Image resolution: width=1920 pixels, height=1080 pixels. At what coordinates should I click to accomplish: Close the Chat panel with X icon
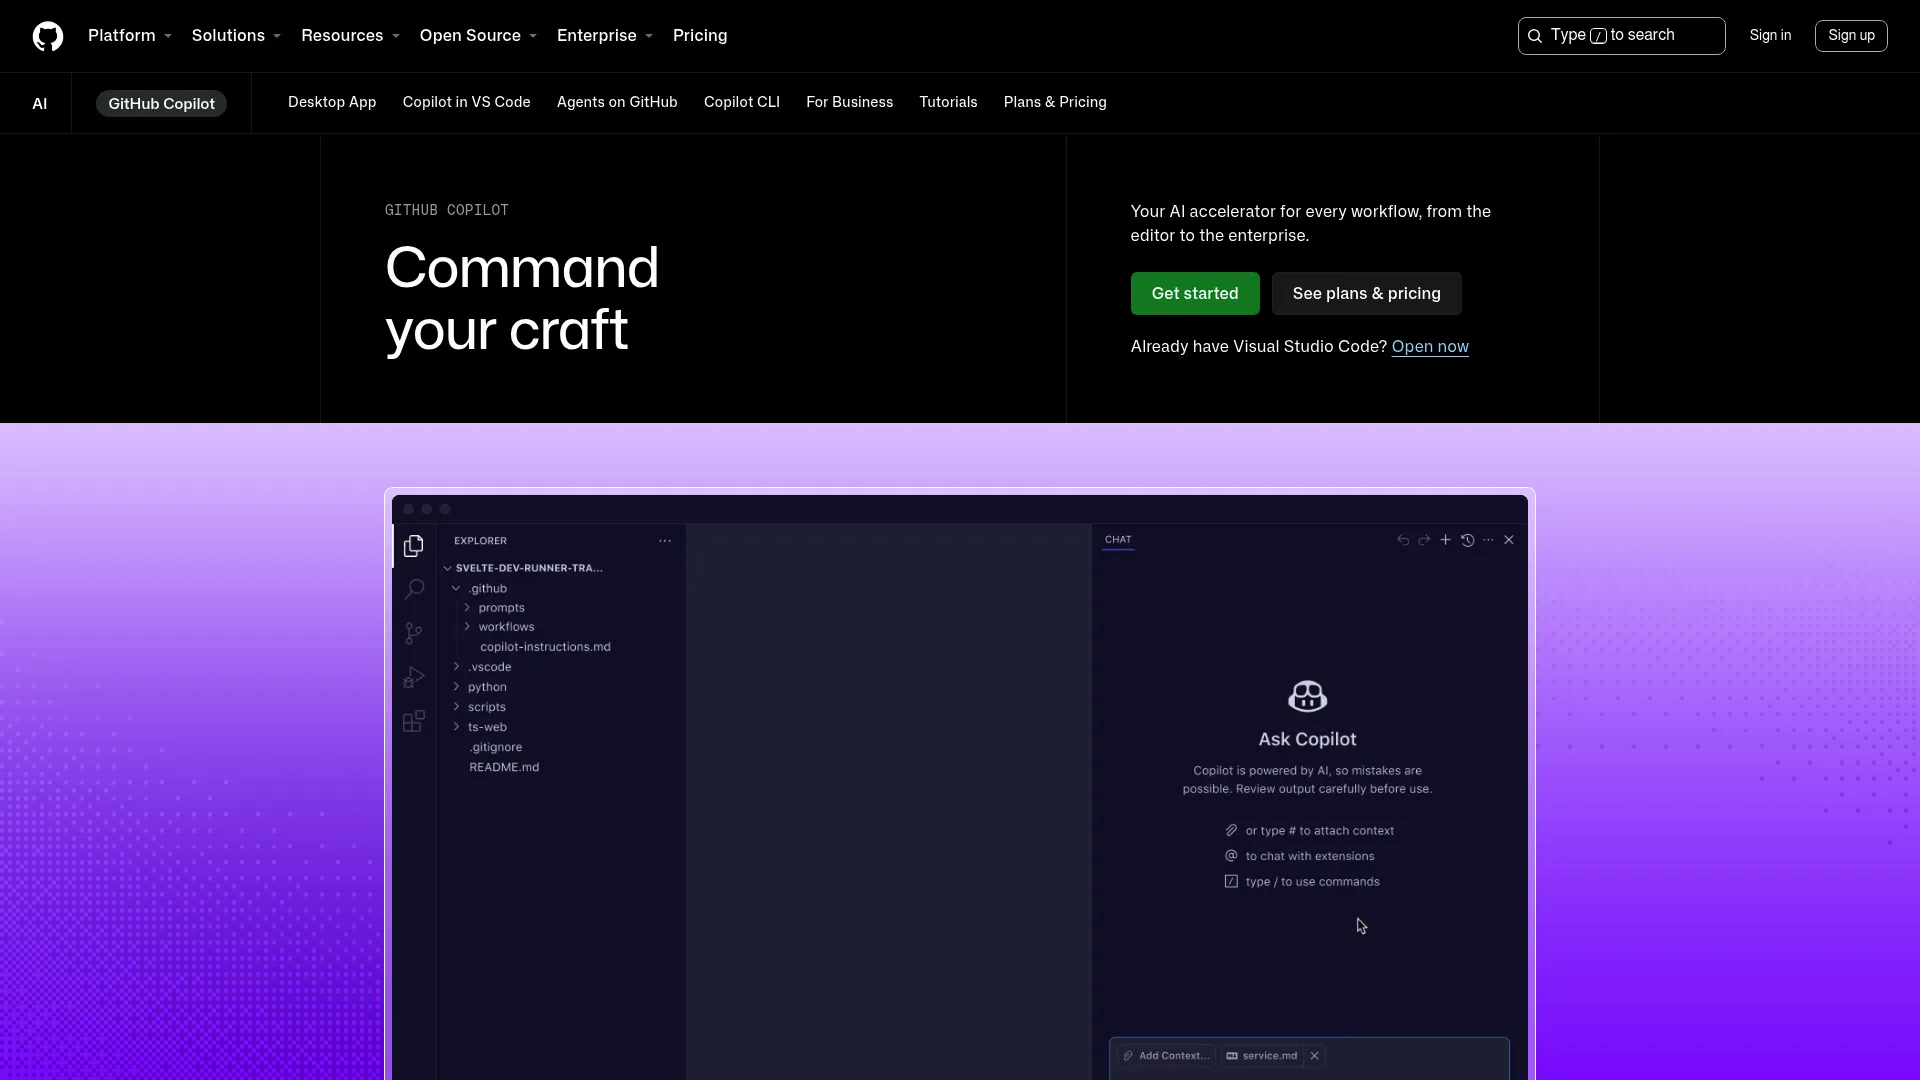1509,540
